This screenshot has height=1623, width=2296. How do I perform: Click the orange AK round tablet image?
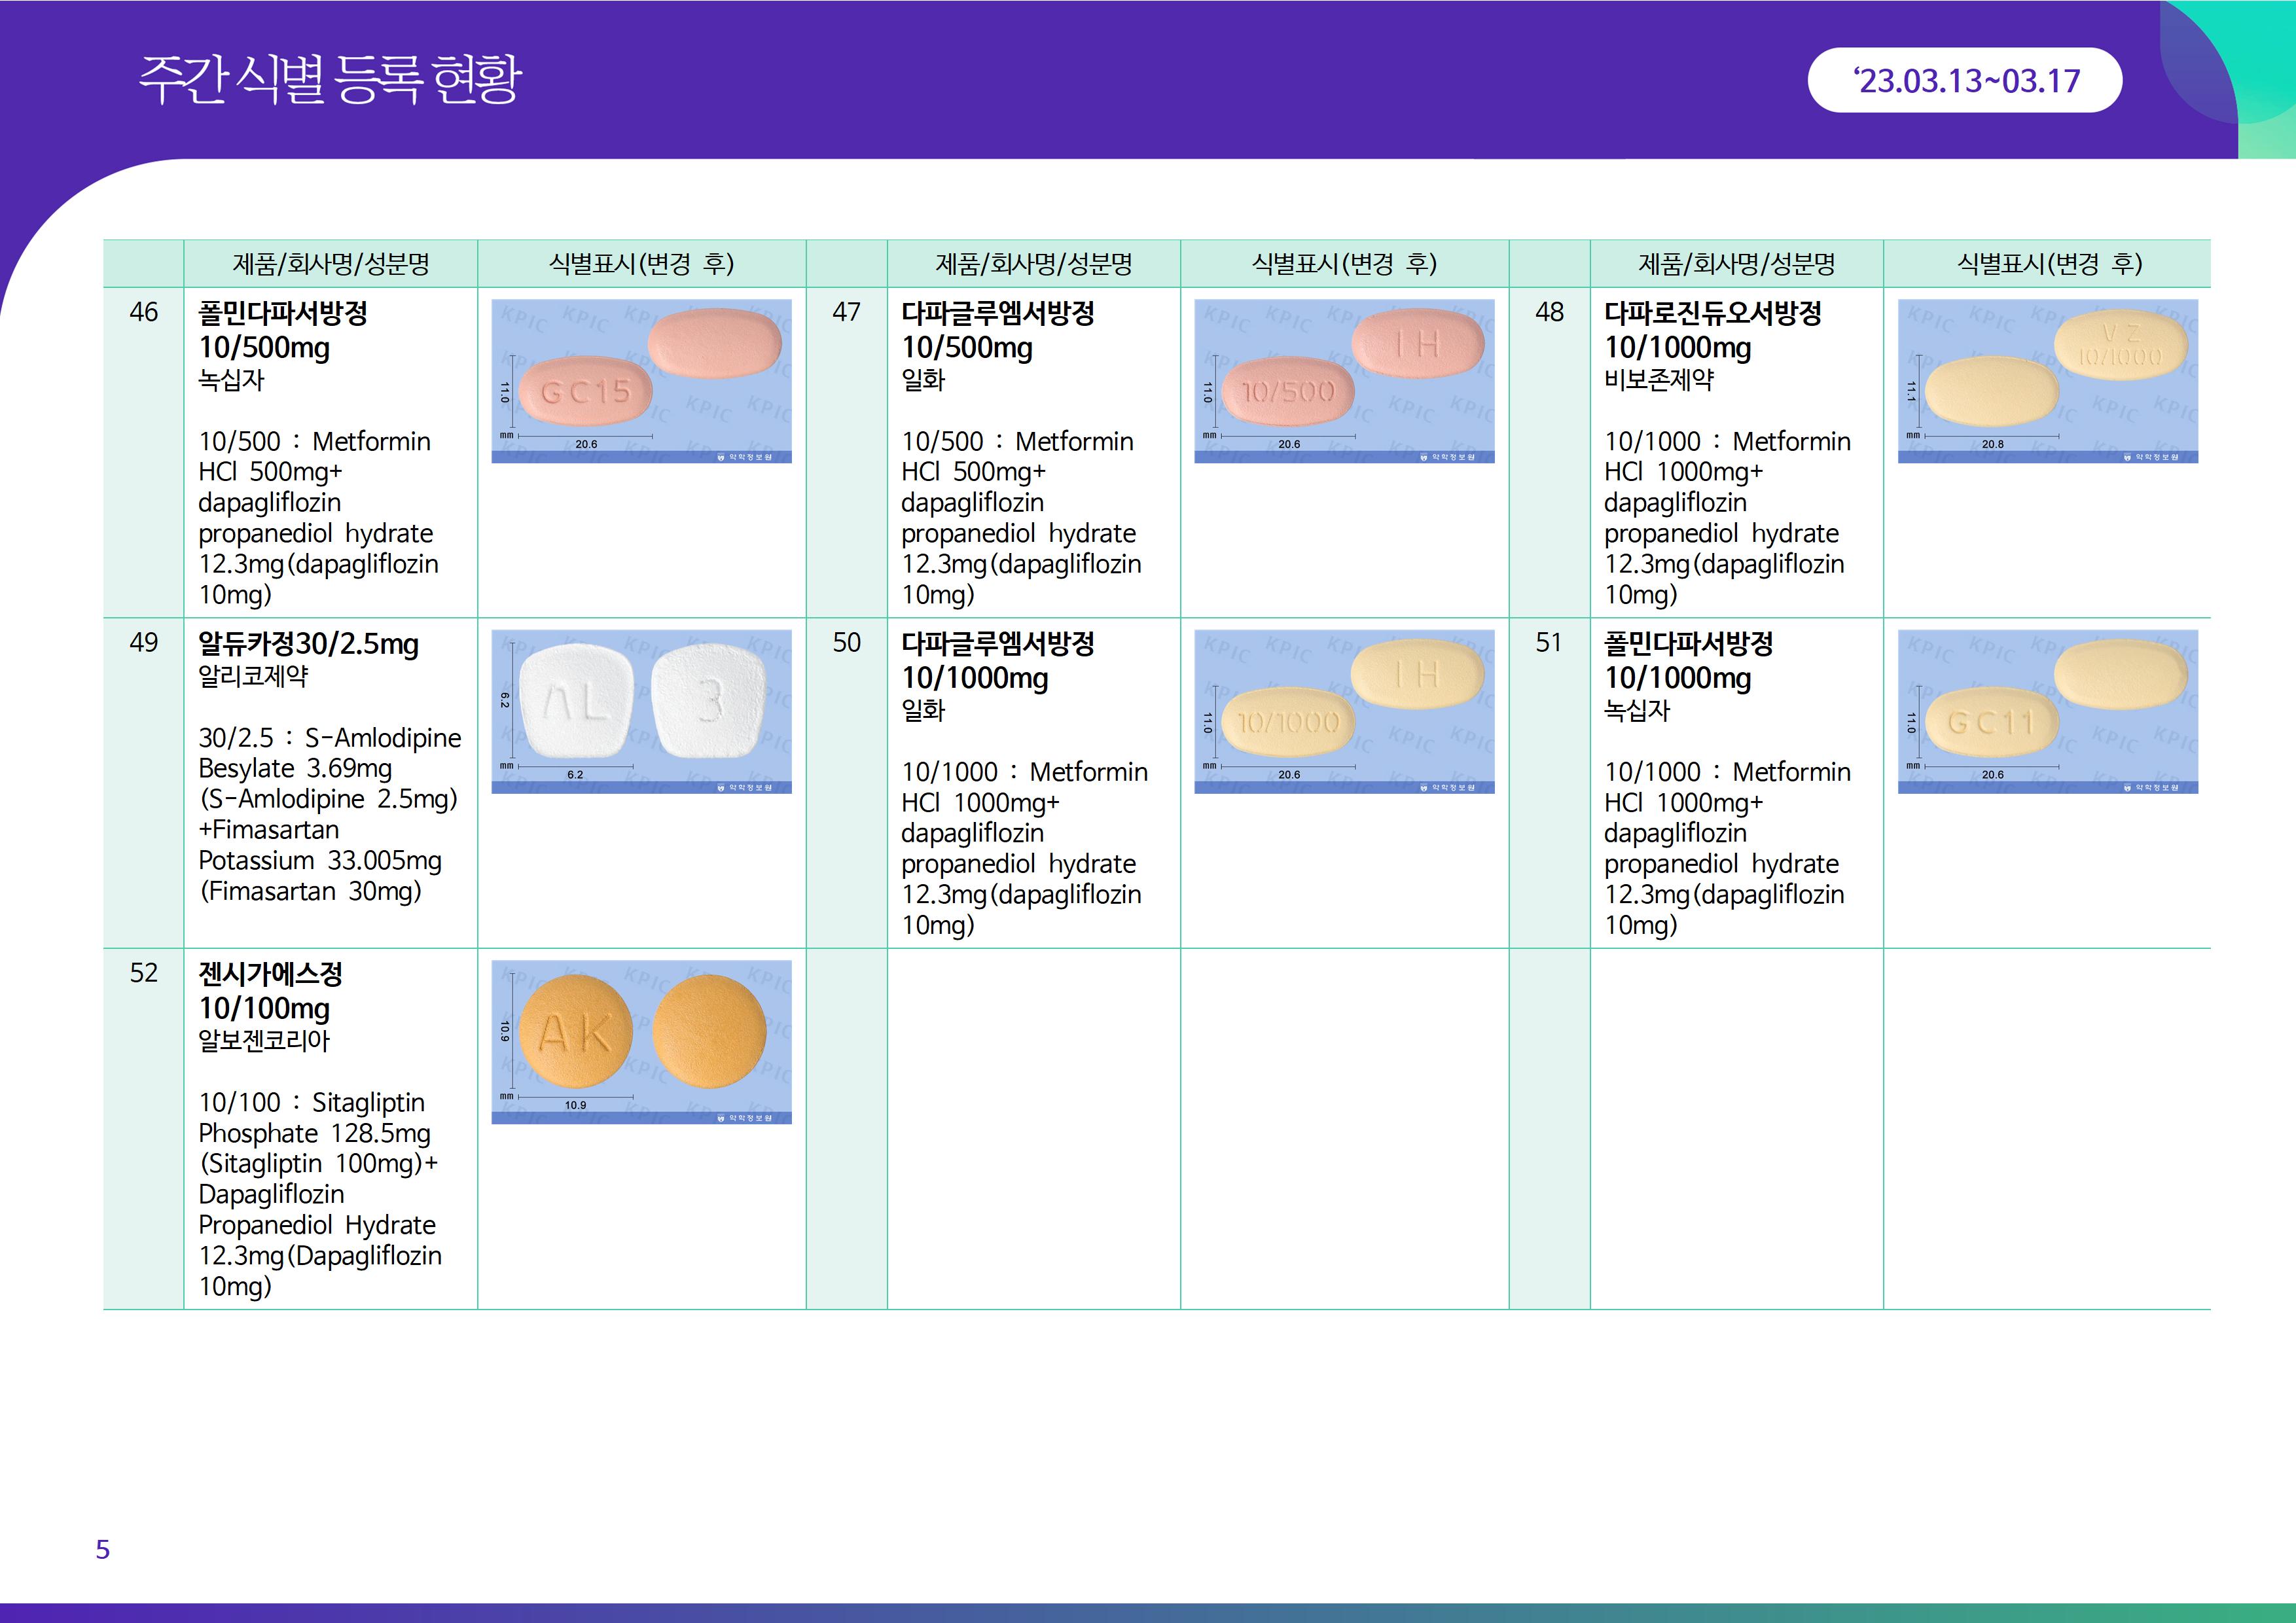pyautogui.click(x=641, y=1041)
